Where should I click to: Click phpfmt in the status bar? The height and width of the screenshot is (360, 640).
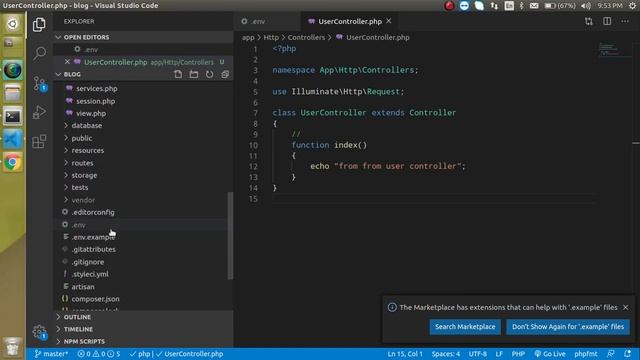pyautogui.click(x=586, y=354)
